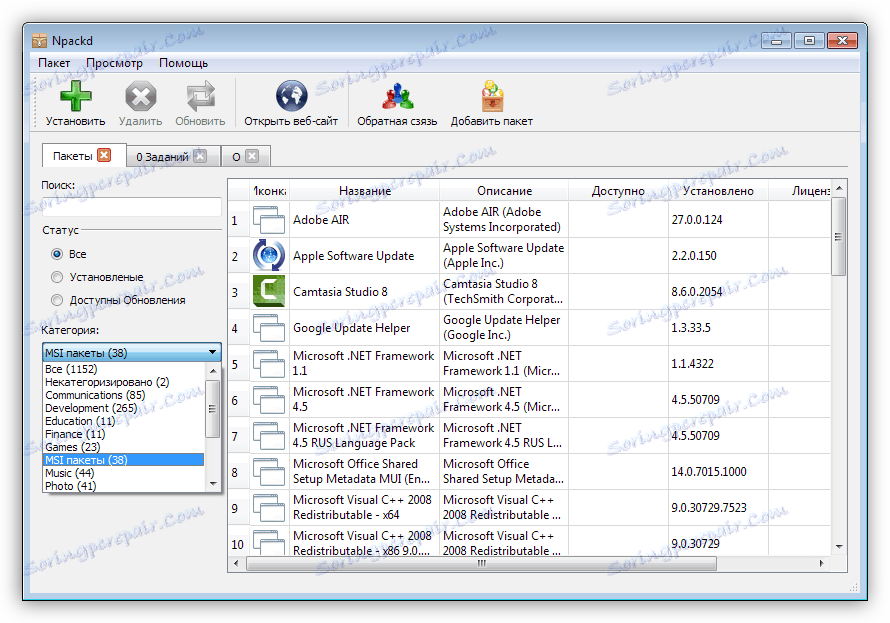Select row number 2 header
The image size is (890, 623).
pyautogui.click(x=238, y=256)
